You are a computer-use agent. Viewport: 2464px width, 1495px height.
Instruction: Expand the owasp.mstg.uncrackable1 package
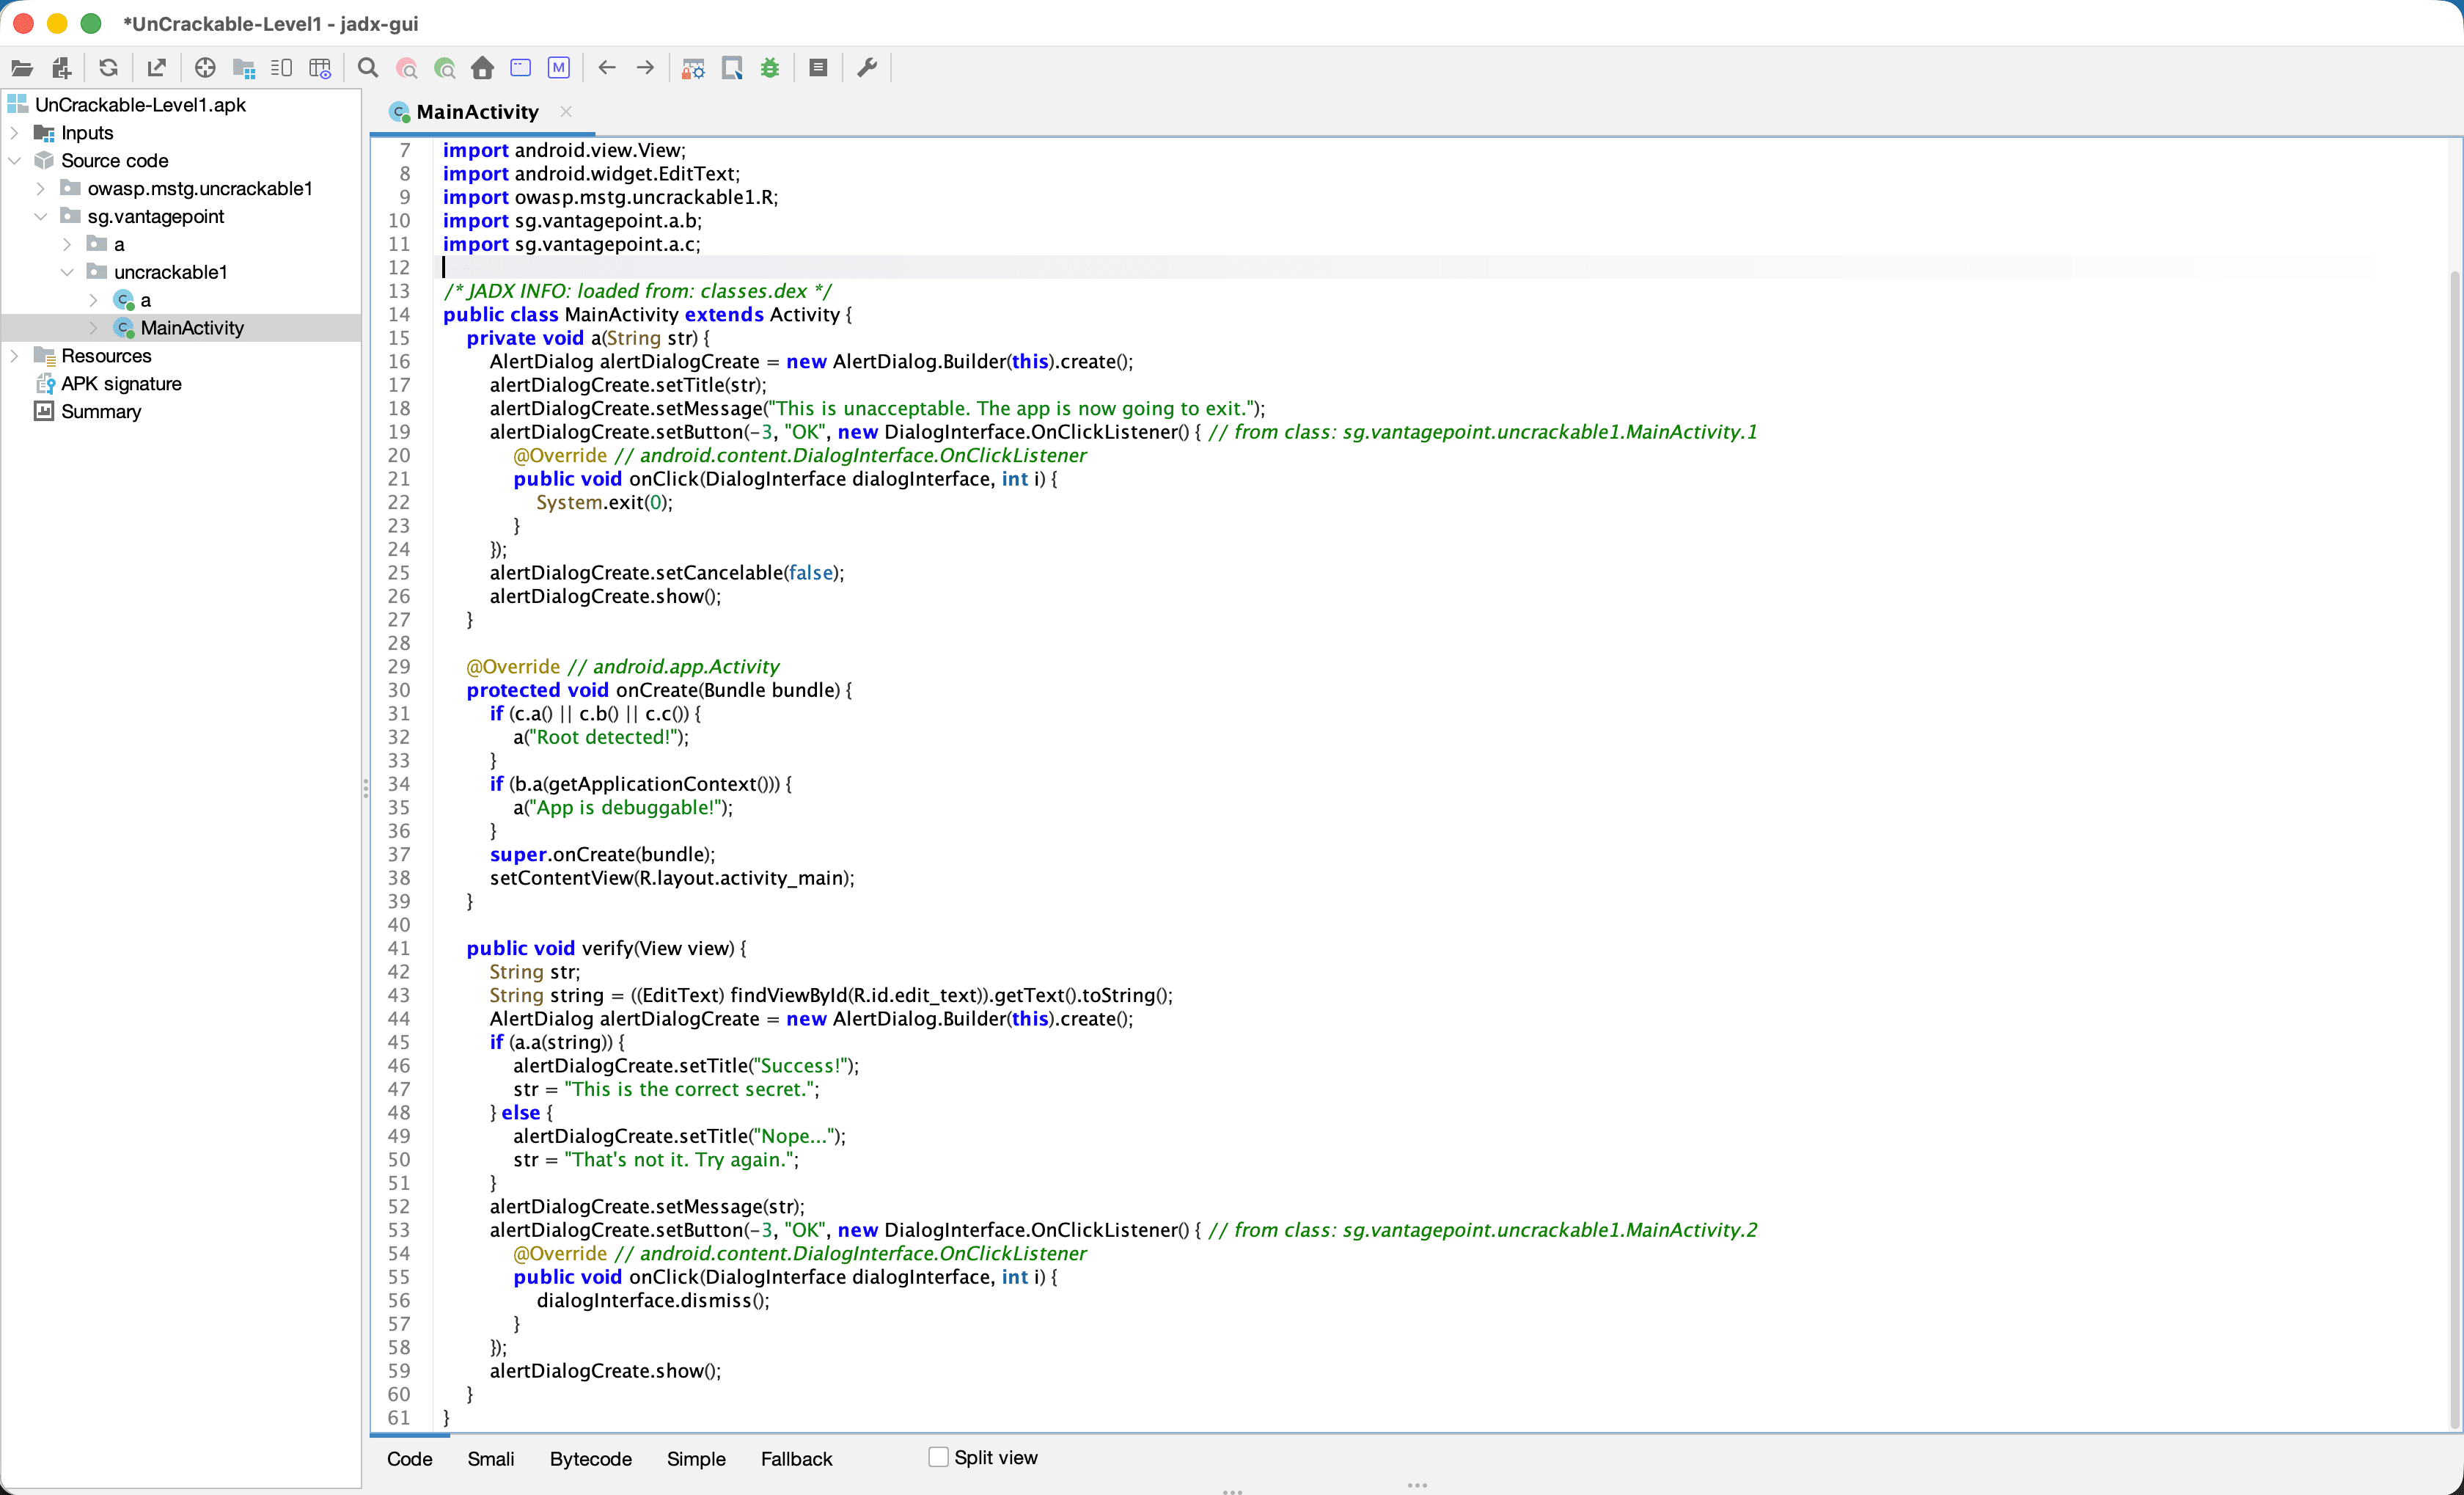[40, 189]
